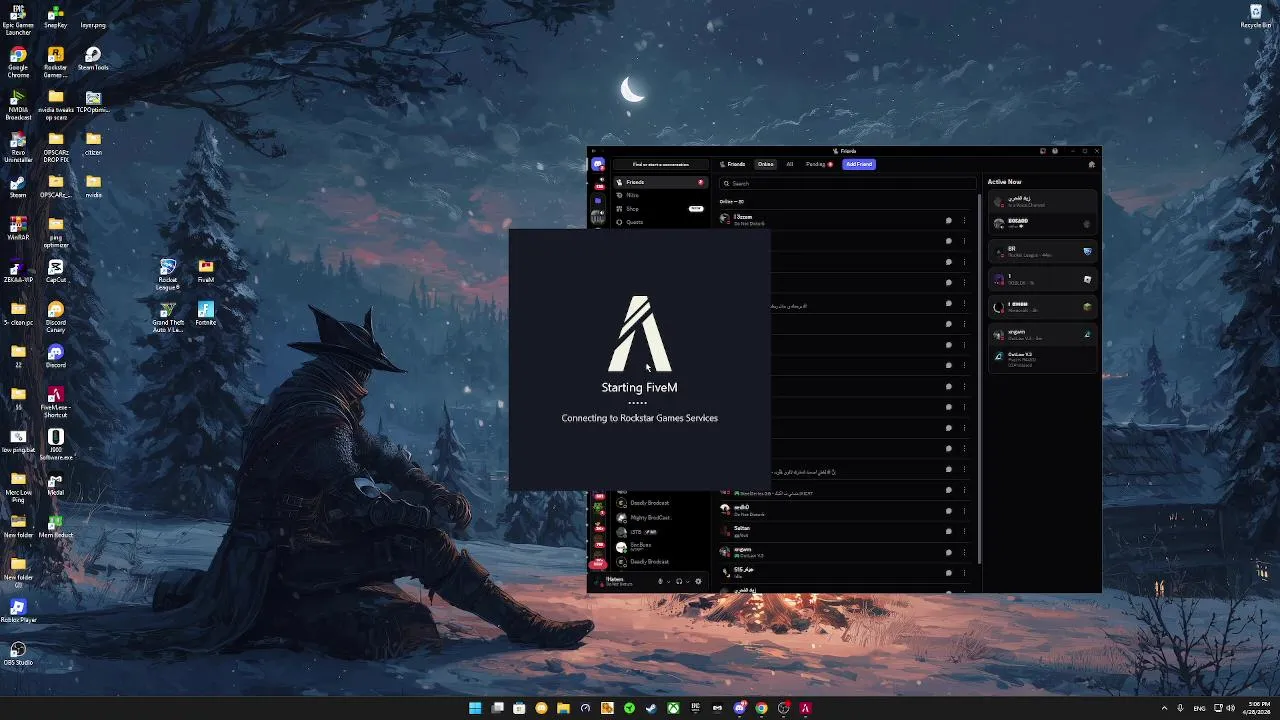Click Find or start a conversation

point(661,164)
